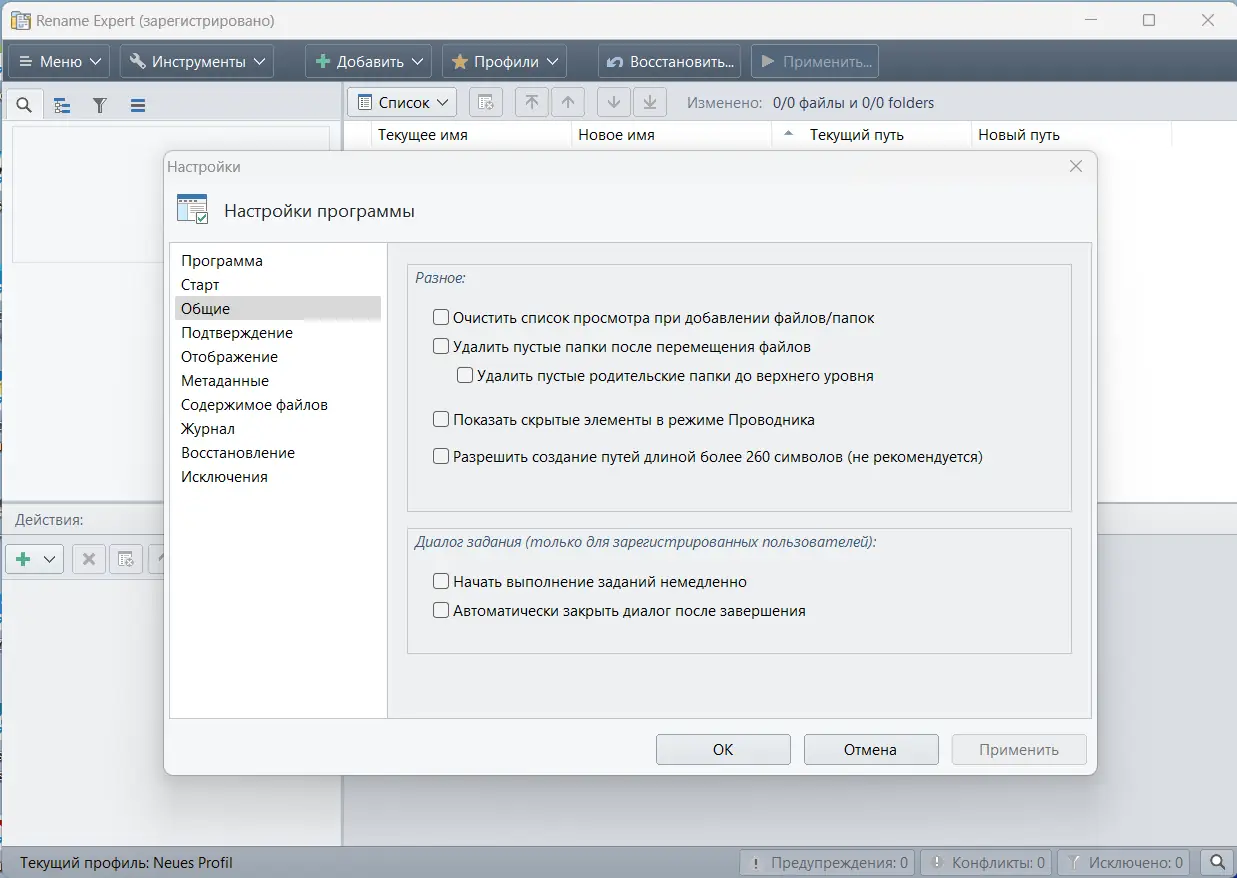This screenshot has height=878, width=1237.
Task: Switch to the folder tree view icon
Action: (x=62, y=105)
